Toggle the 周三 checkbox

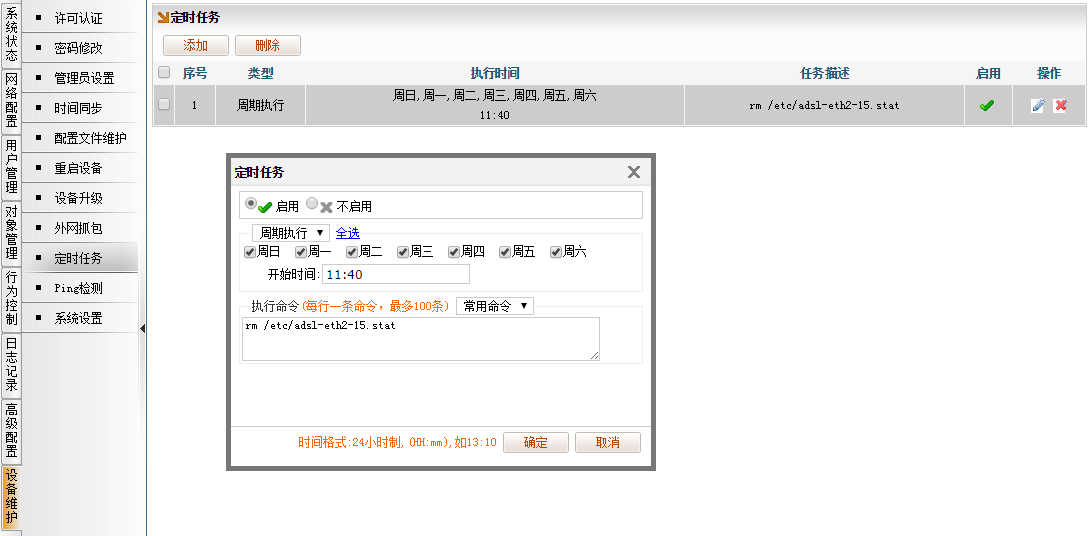click(403, 252)
